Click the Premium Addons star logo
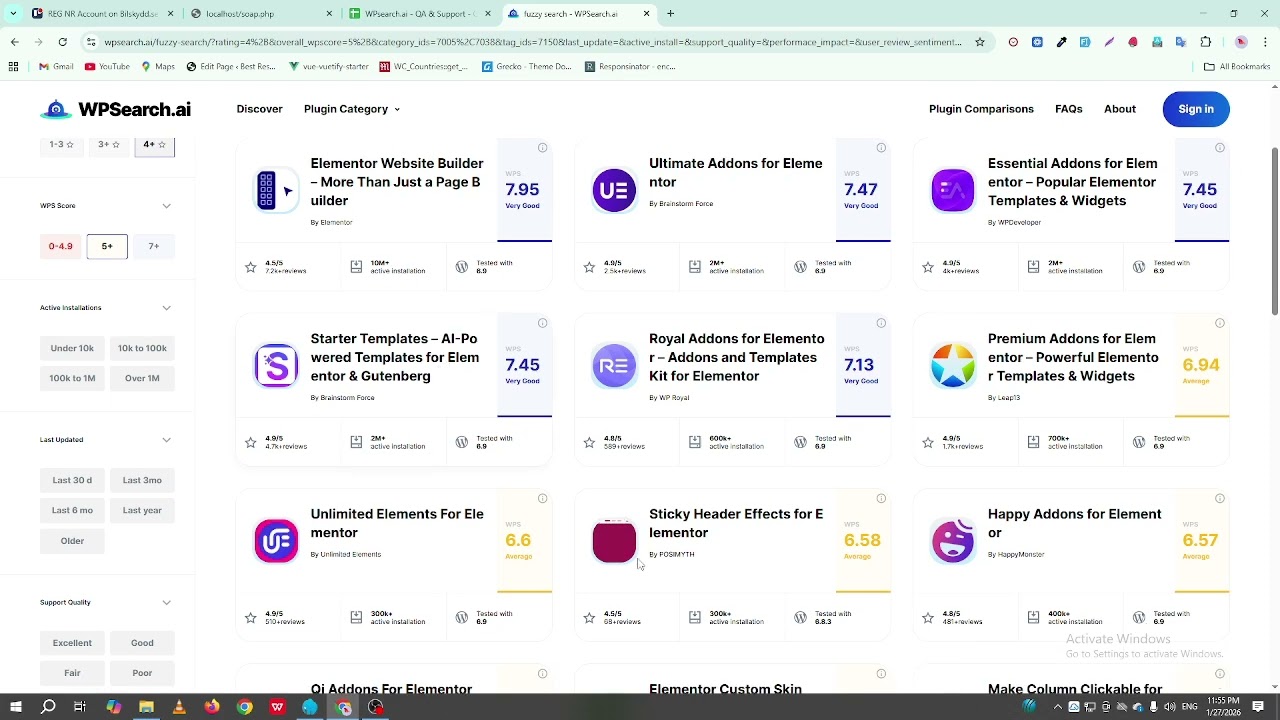Image resolution: width=1280 pixels, height=720 pixels. pos(953,366)
